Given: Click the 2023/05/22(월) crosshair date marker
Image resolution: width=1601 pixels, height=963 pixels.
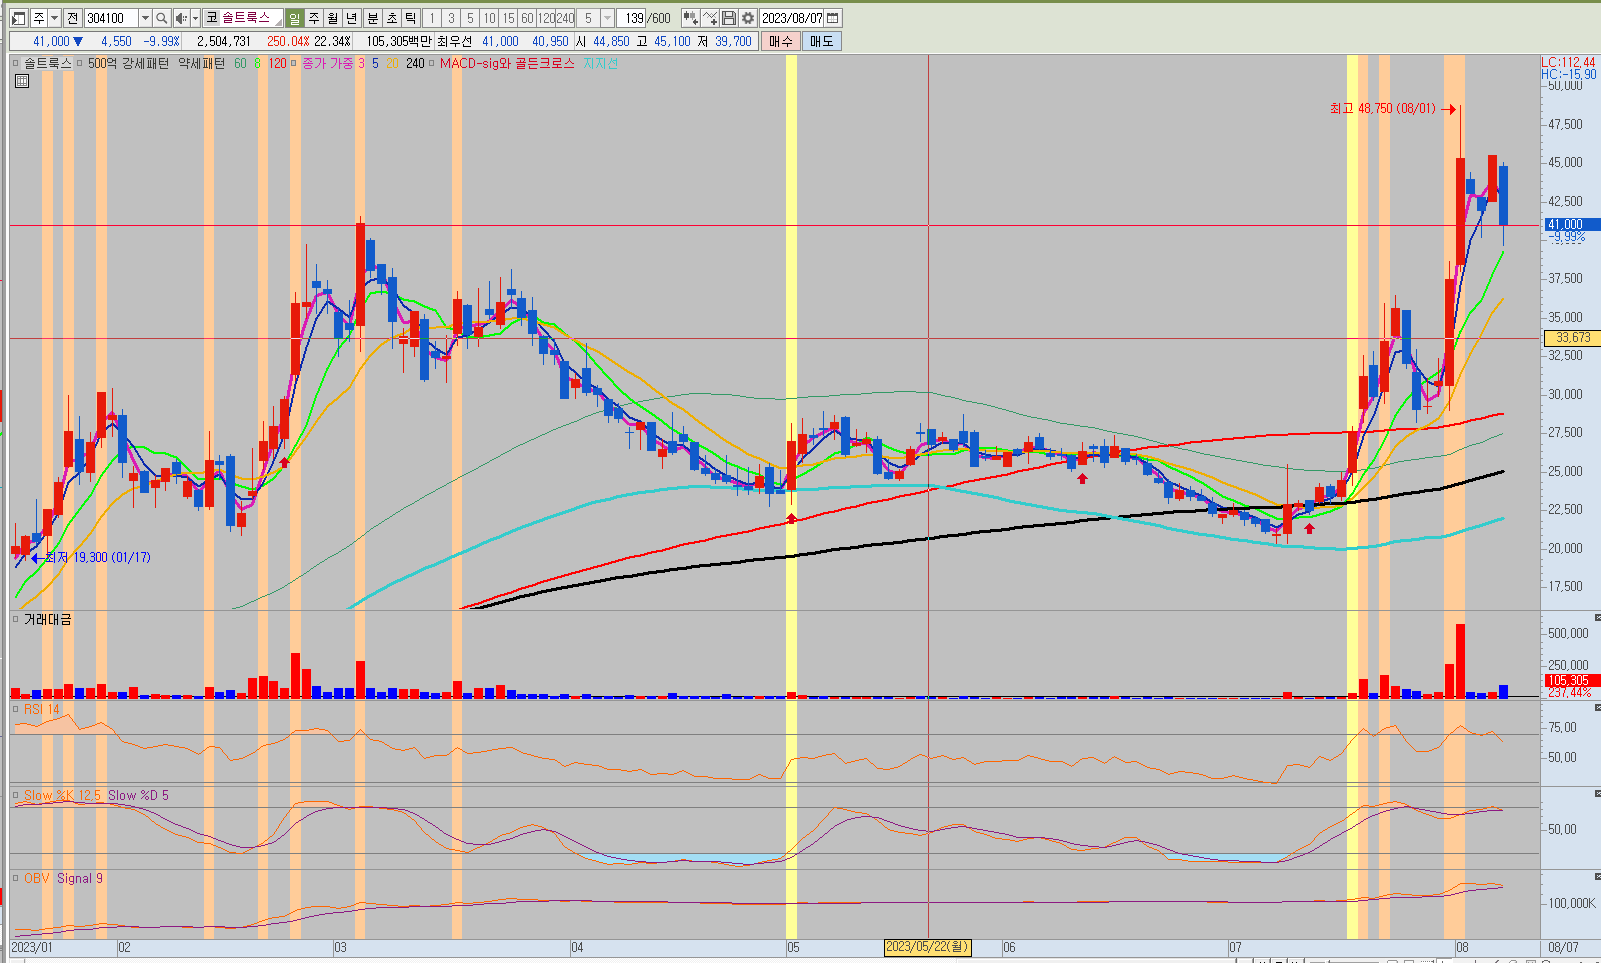Looking at the screenshot, I should click(x=928, y=946).
